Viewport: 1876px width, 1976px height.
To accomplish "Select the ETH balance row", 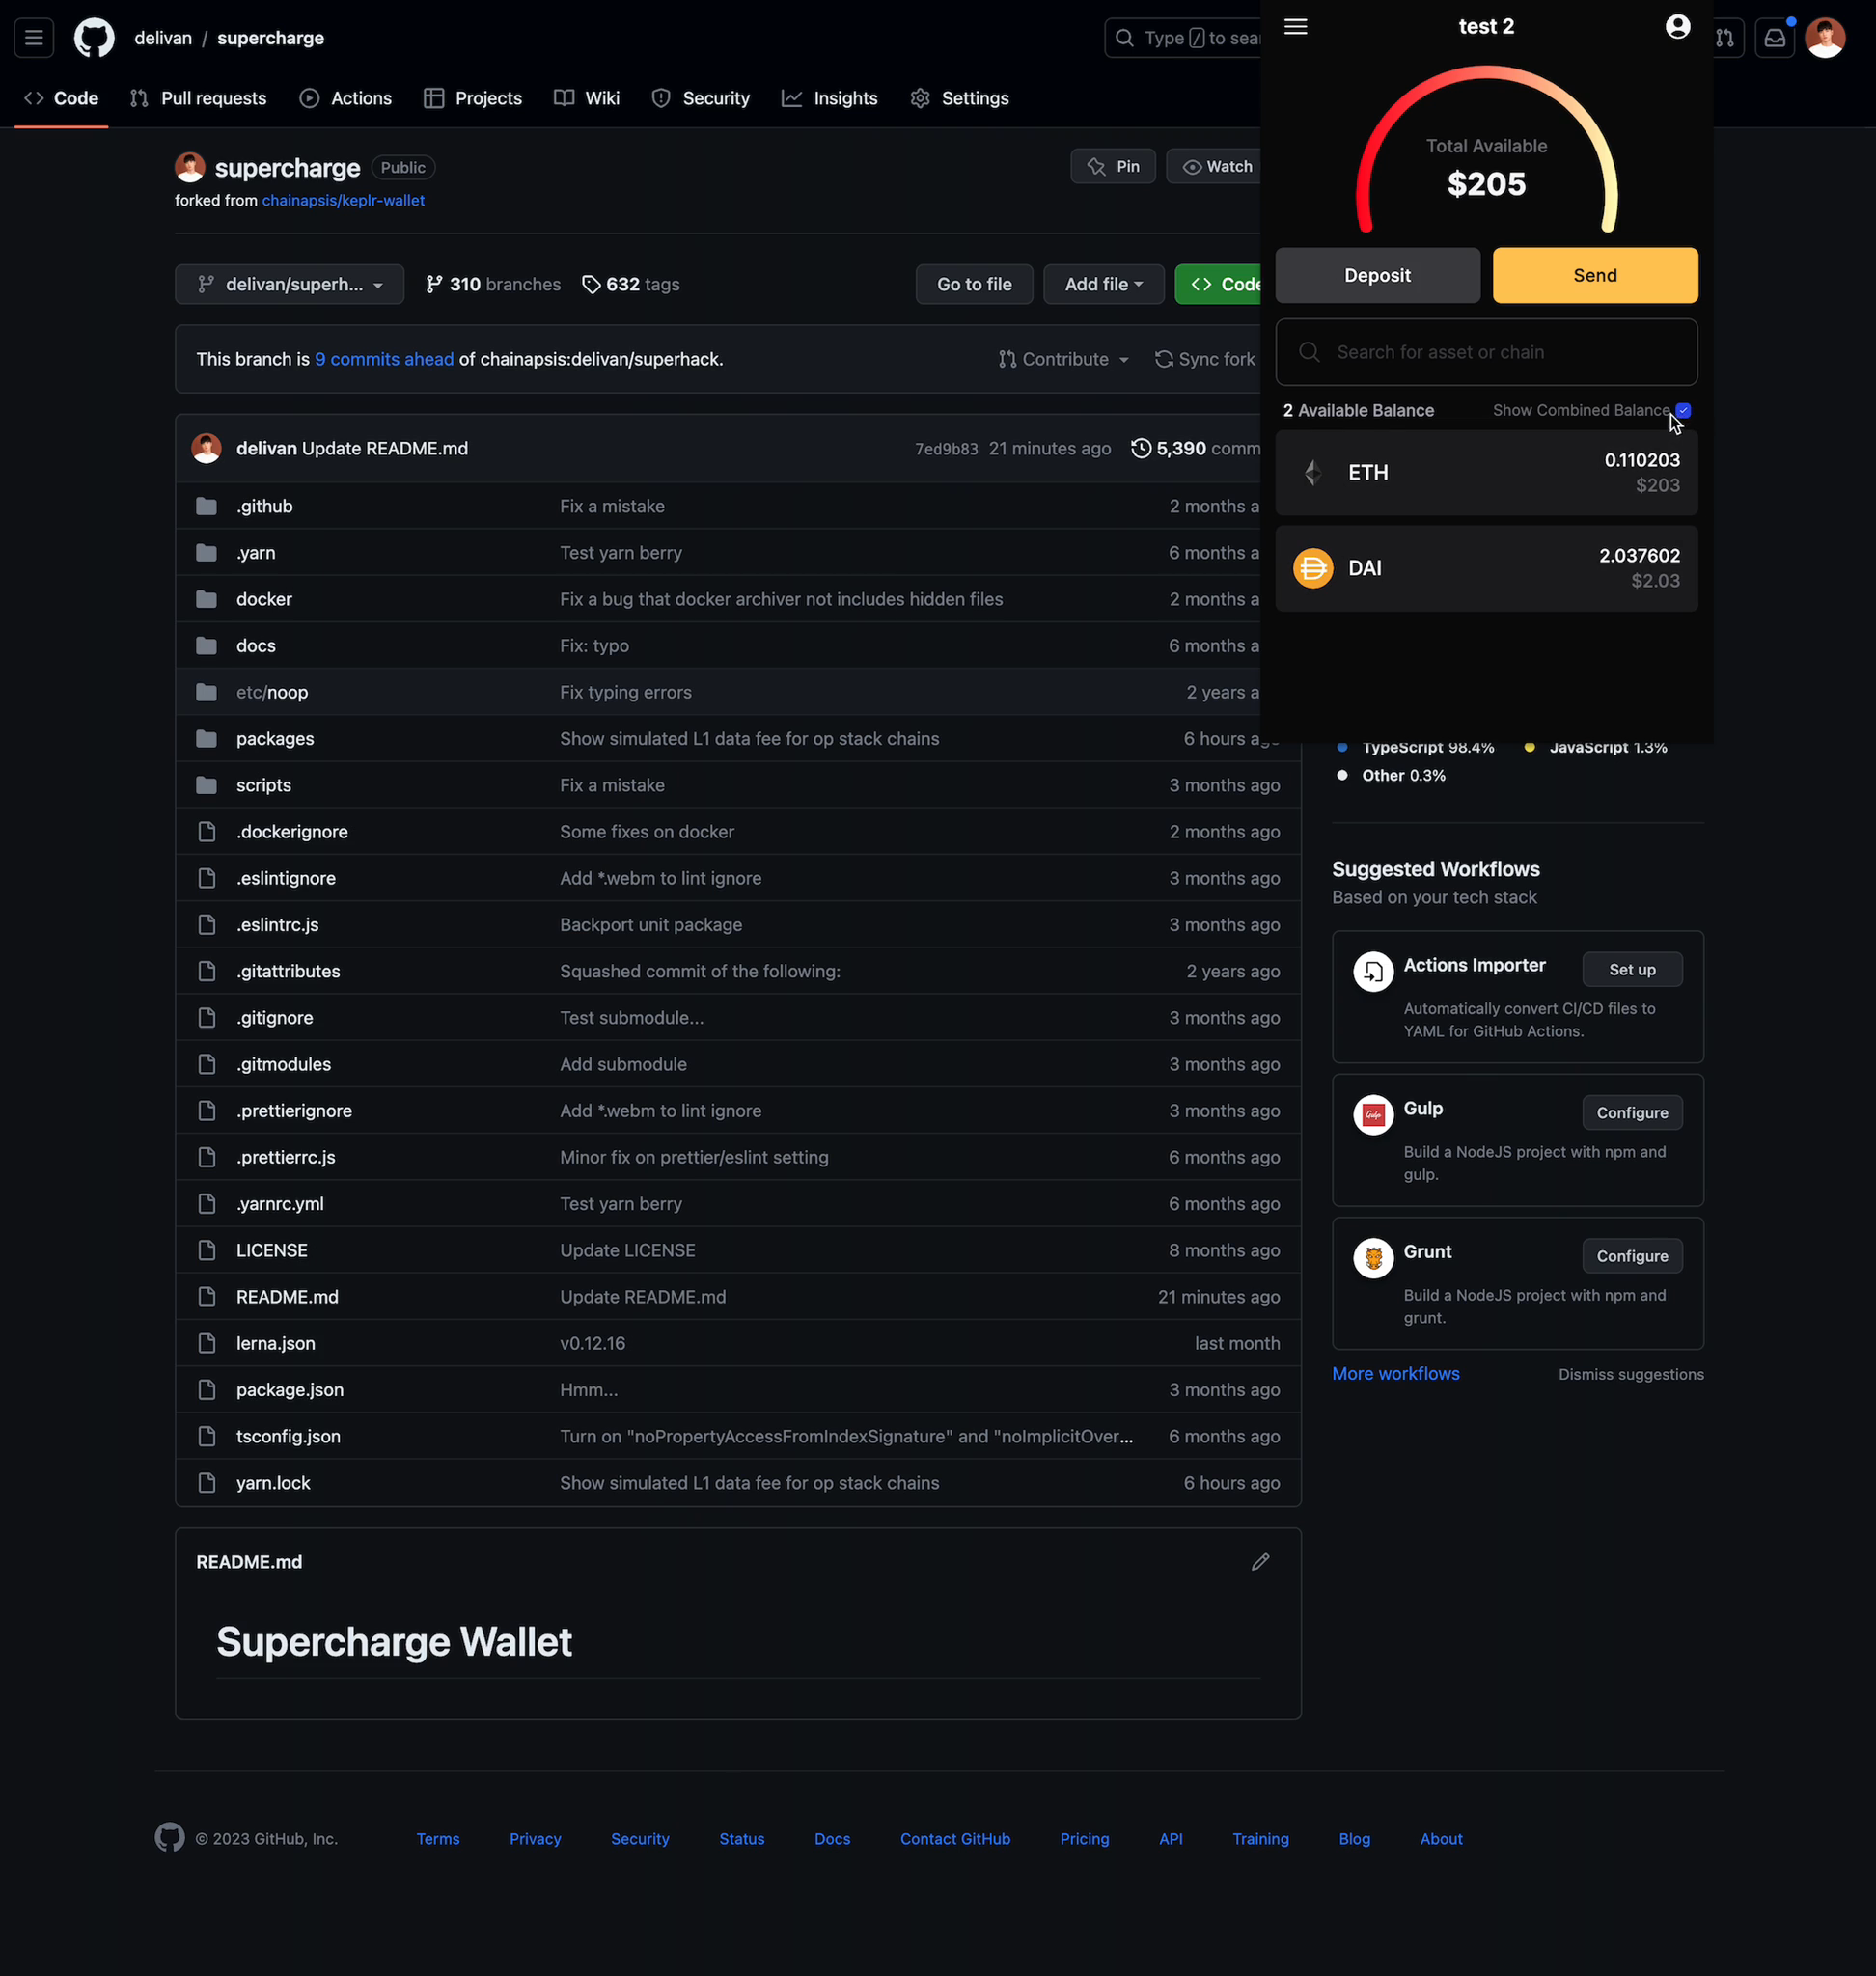I will [1486, 472].
